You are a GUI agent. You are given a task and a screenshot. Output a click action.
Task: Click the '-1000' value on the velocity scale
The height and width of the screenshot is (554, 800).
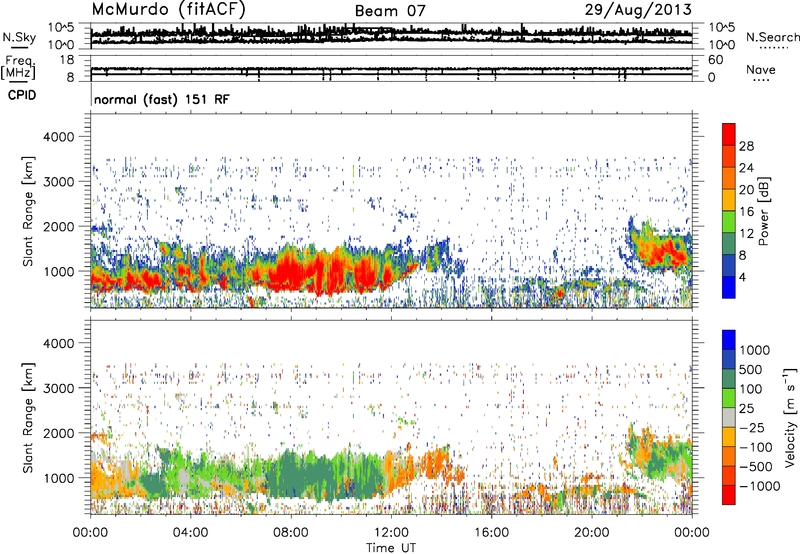760,486
